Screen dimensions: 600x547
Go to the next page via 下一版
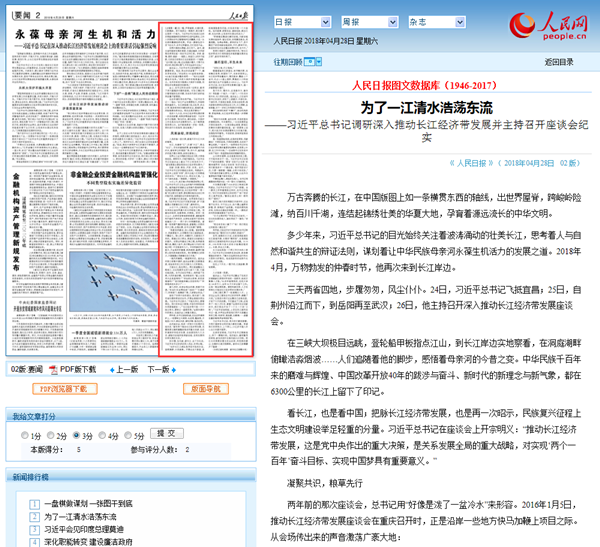(158, 369)
